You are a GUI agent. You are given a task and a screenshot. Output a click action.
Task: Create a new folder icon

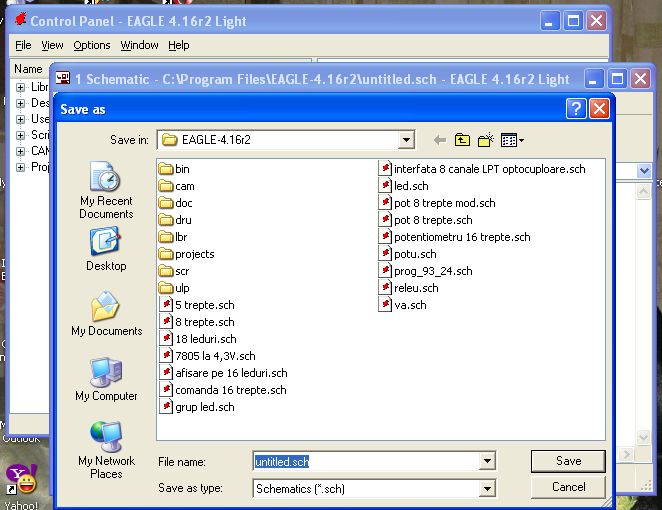486,140
